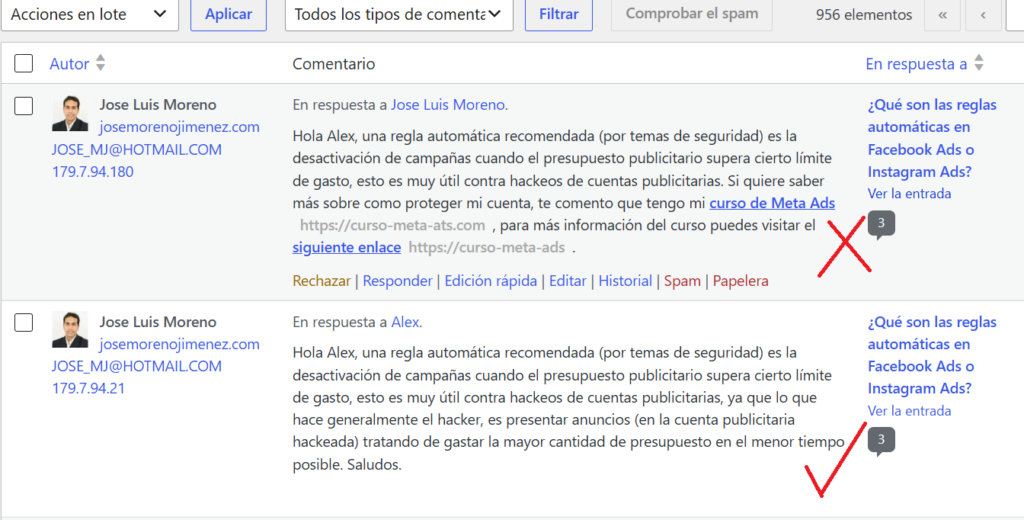Click author avatar in first comment row
Viewport: 1024px width, 520px height.
tap(70, 114)
